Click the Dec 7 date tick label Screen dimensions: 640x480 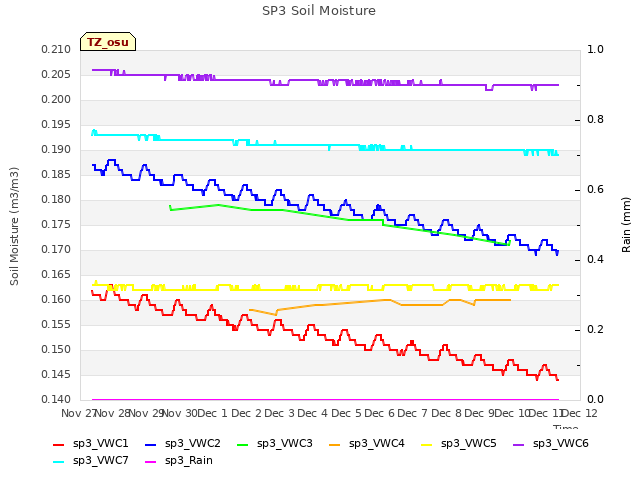tap(413, 413)
